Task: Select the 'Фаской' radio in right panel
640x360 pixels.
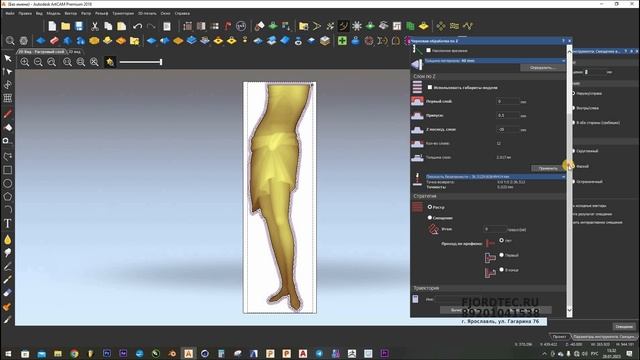Action: pos(573,166)
